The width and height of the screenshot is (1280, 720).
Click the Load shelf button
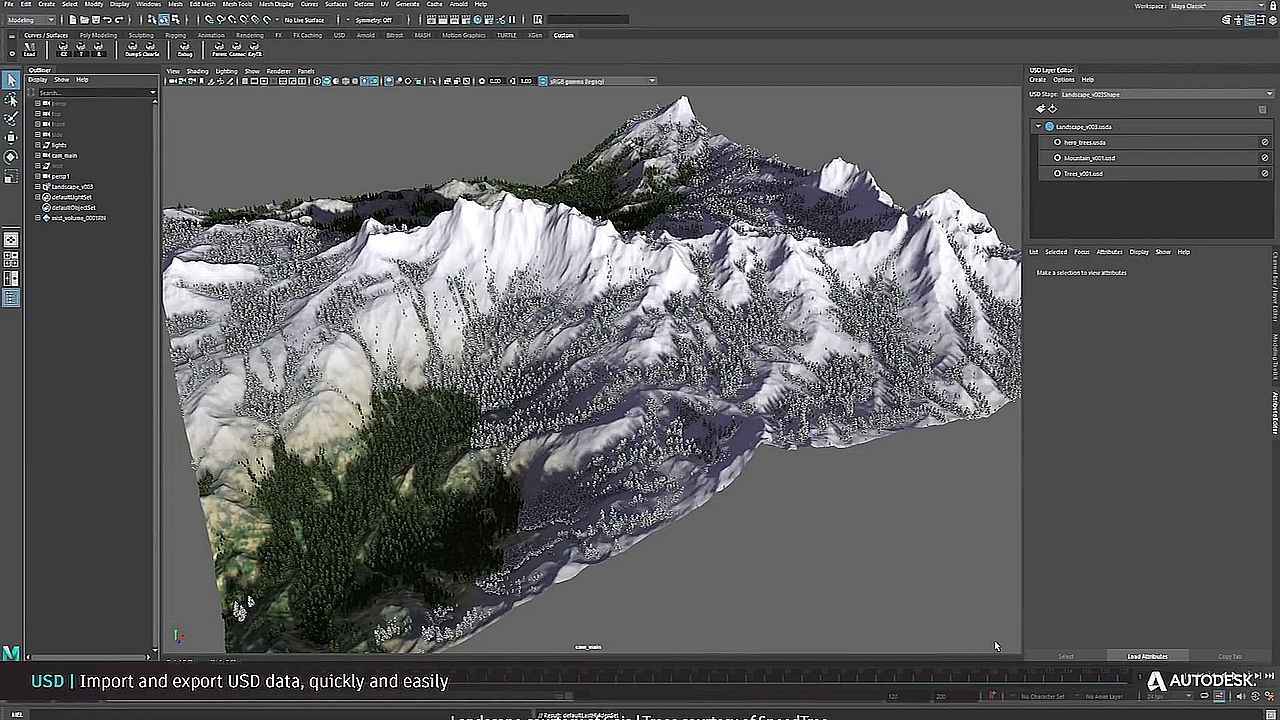pyautogui.click(x=29, y=49)
